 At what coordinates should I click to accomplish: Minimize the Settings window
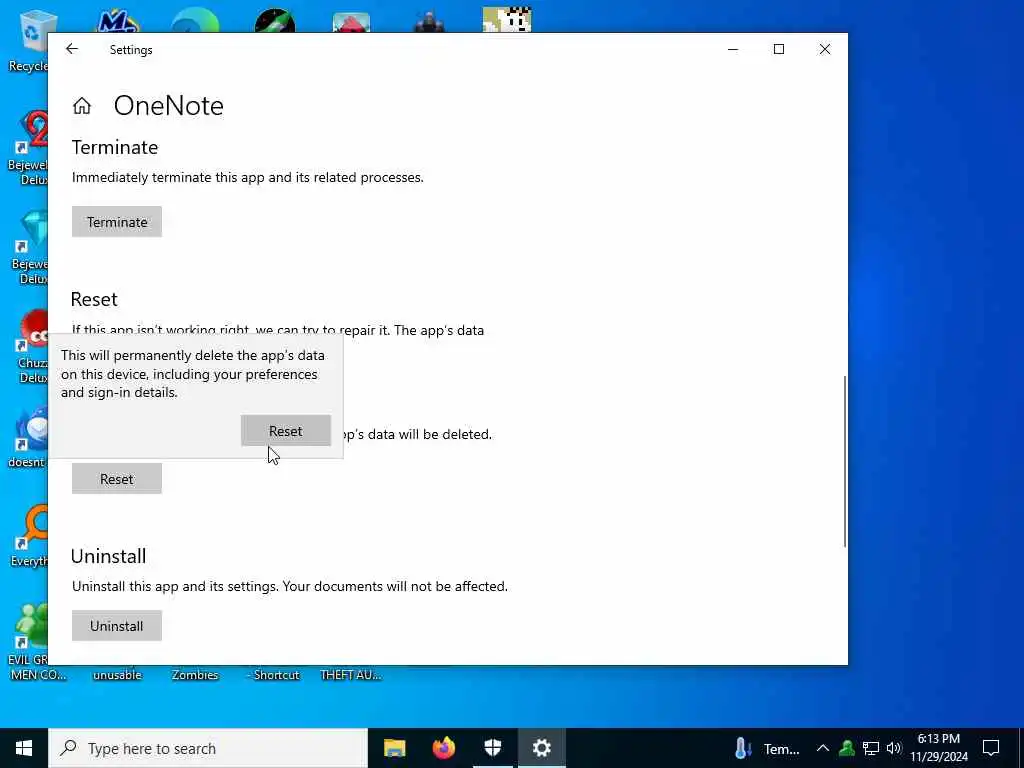[733, 49]
